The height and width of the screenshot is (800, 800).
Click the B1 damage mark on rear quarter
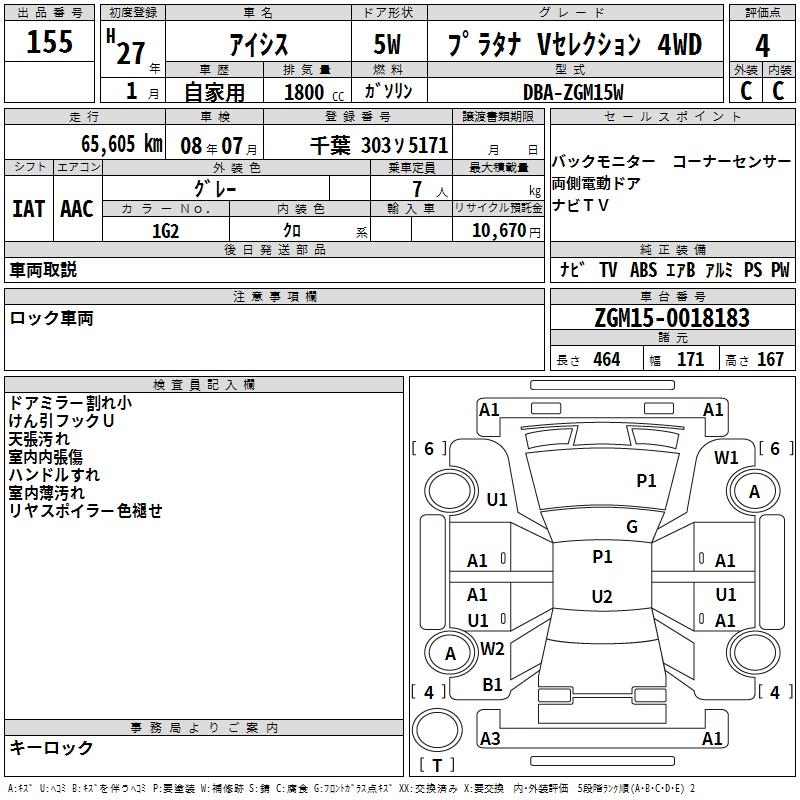492,685
